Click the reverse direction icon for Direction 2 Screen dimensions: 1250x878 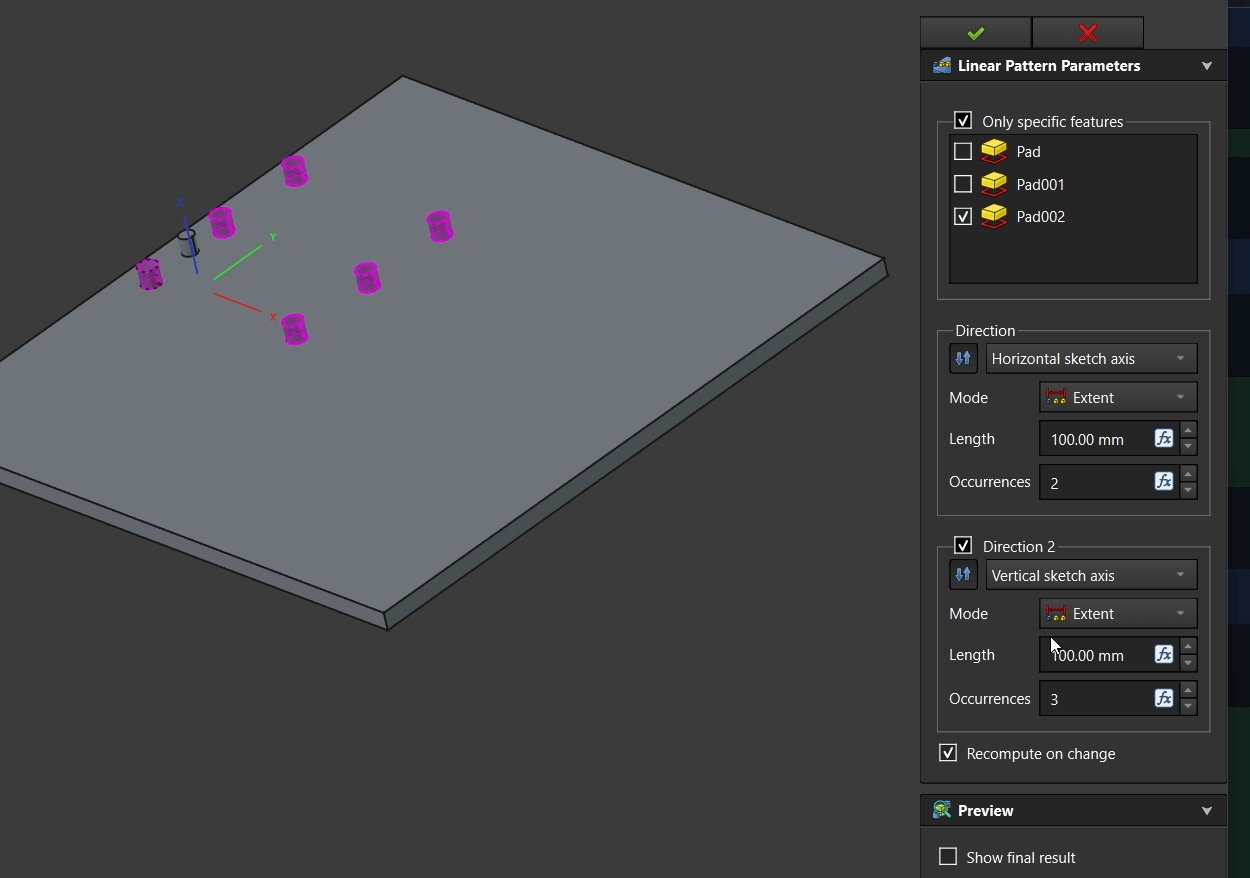[x=963, y=575]
